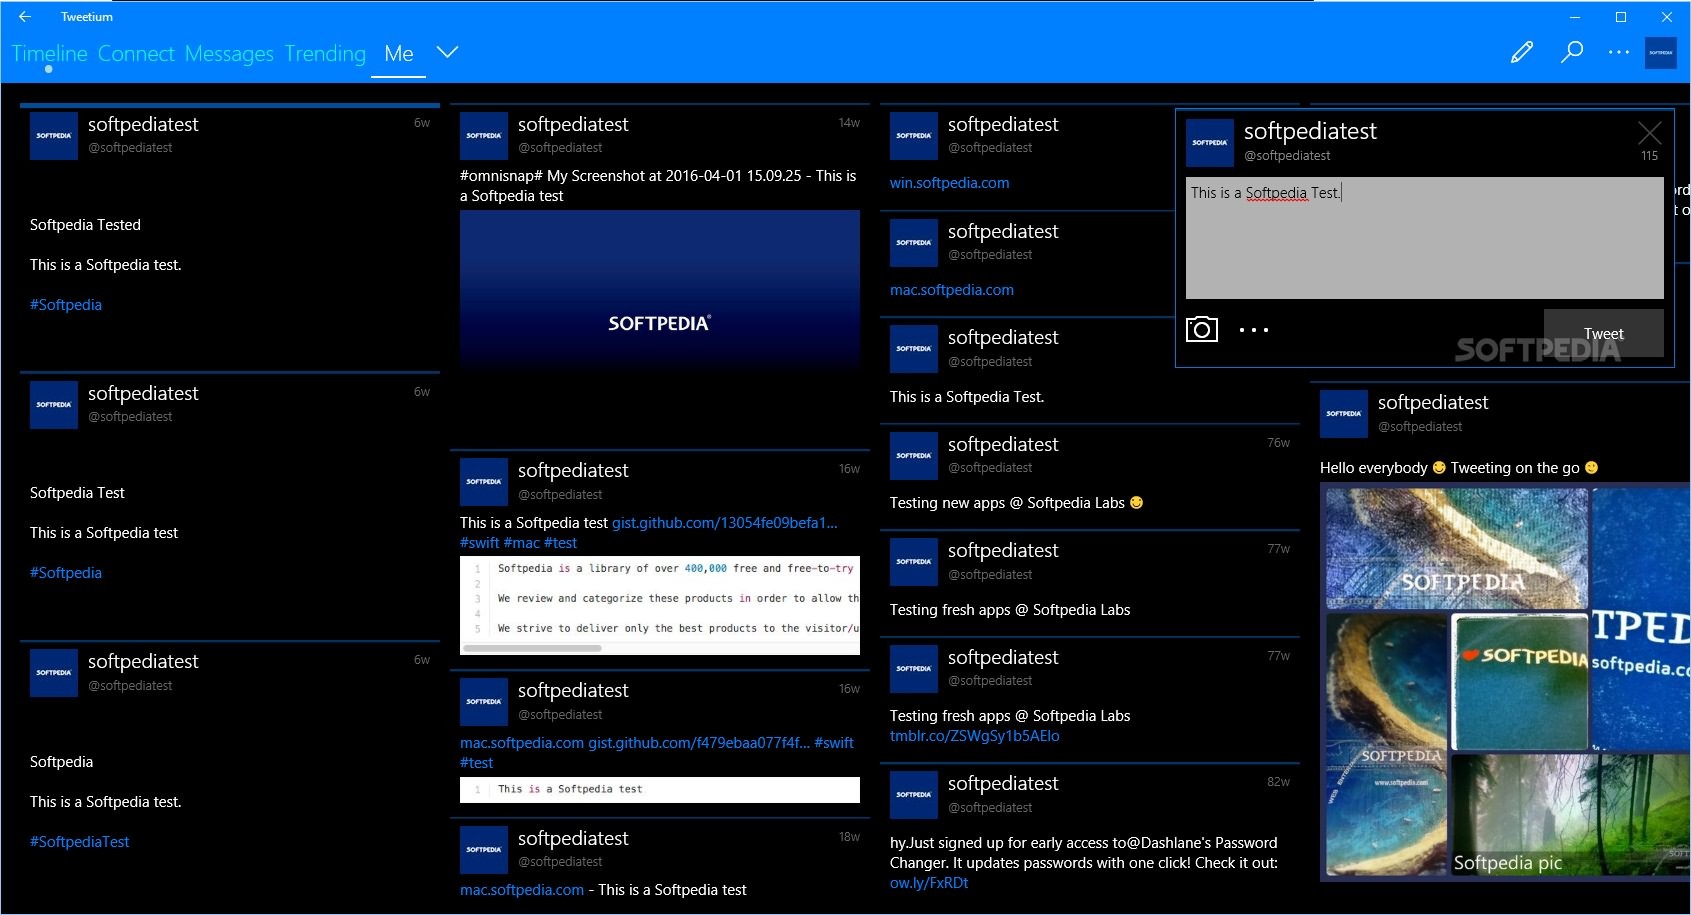Screen dimensions: 1691x915
Task: Click the #SoftpediaTest hashtag
Action: 79,842
